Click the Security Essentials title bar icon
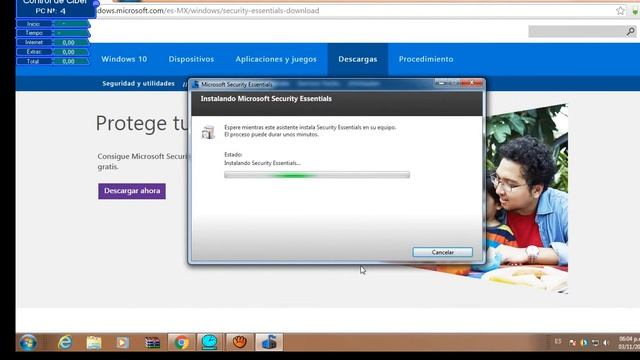This screenshot has width=640, height=360. click(196, 84)
